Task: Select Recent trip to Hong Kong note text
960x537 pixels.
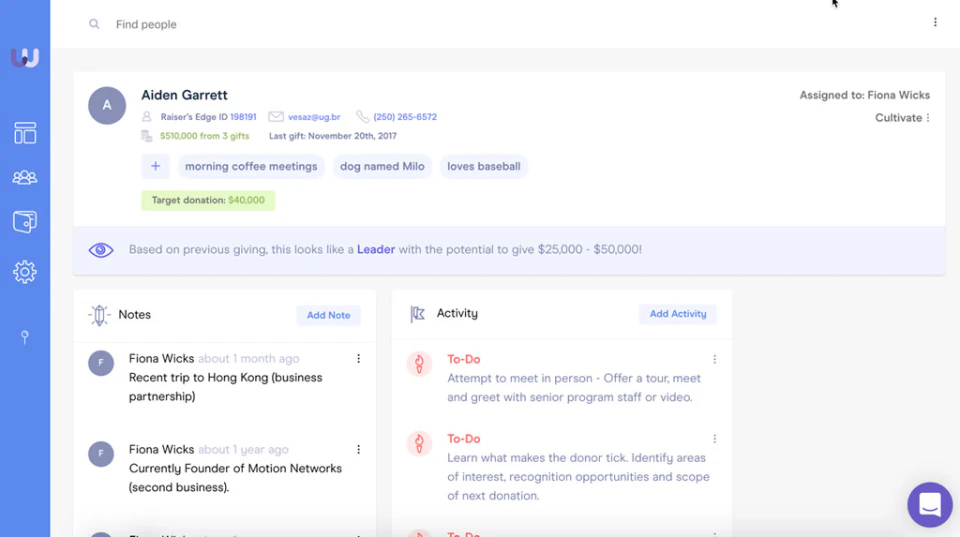Action: point(225,387)
